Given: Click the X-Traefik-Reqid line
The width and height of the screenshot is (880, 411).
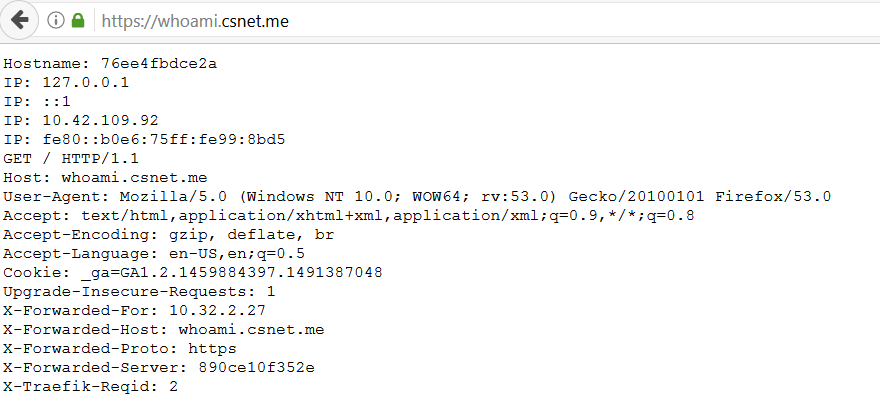Looking at the screenshot, I should (x=90, y=386).
